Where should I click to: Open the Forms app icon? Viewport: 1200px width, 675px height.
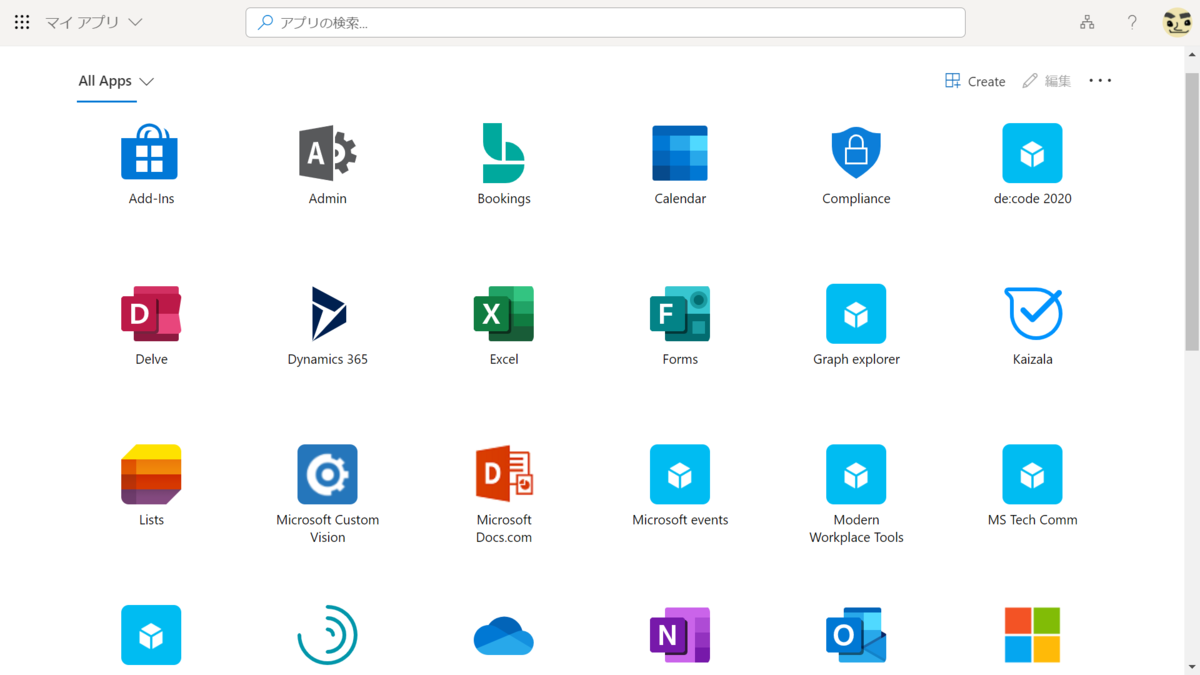680,313
